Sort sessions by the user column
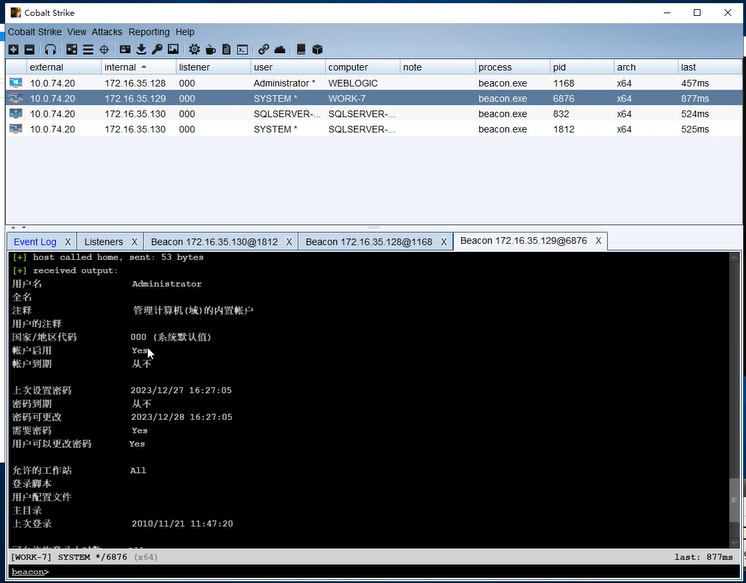This screenshot has height=583, width=746. pos(288,67)
